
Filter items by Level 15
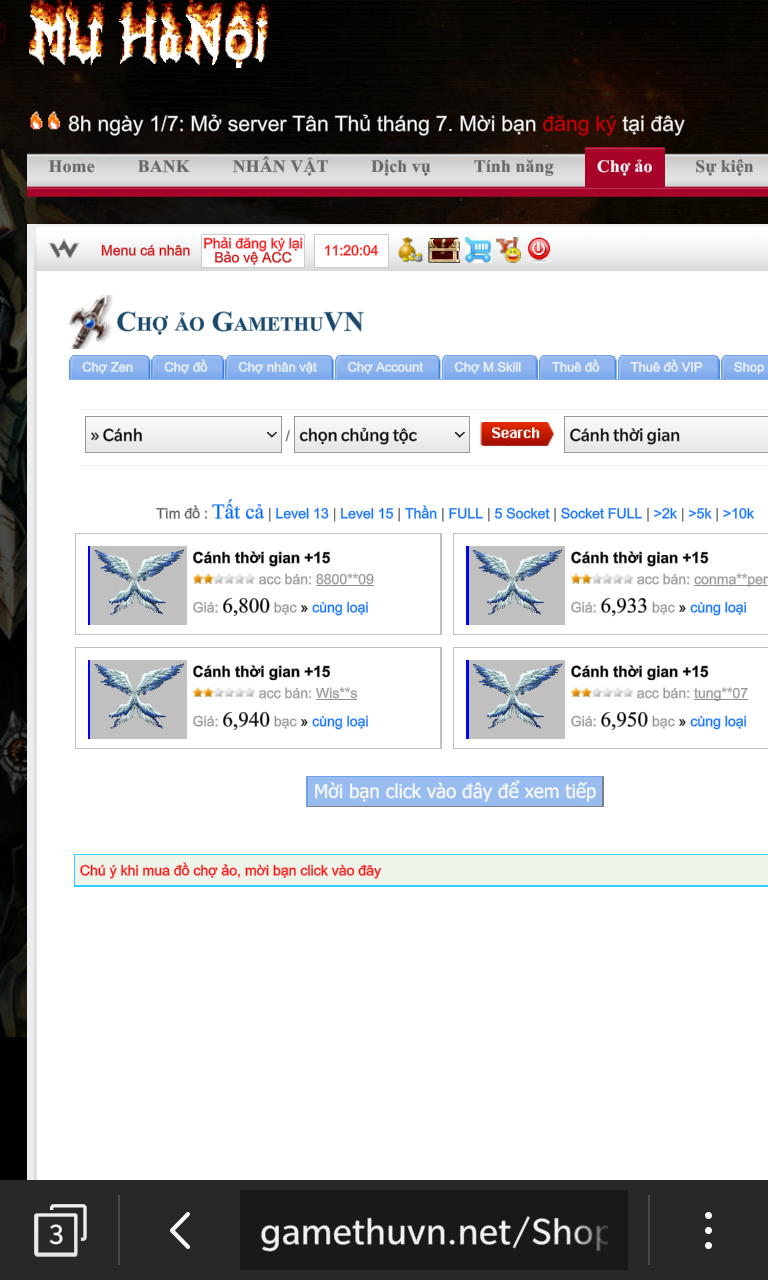[367, 514]
